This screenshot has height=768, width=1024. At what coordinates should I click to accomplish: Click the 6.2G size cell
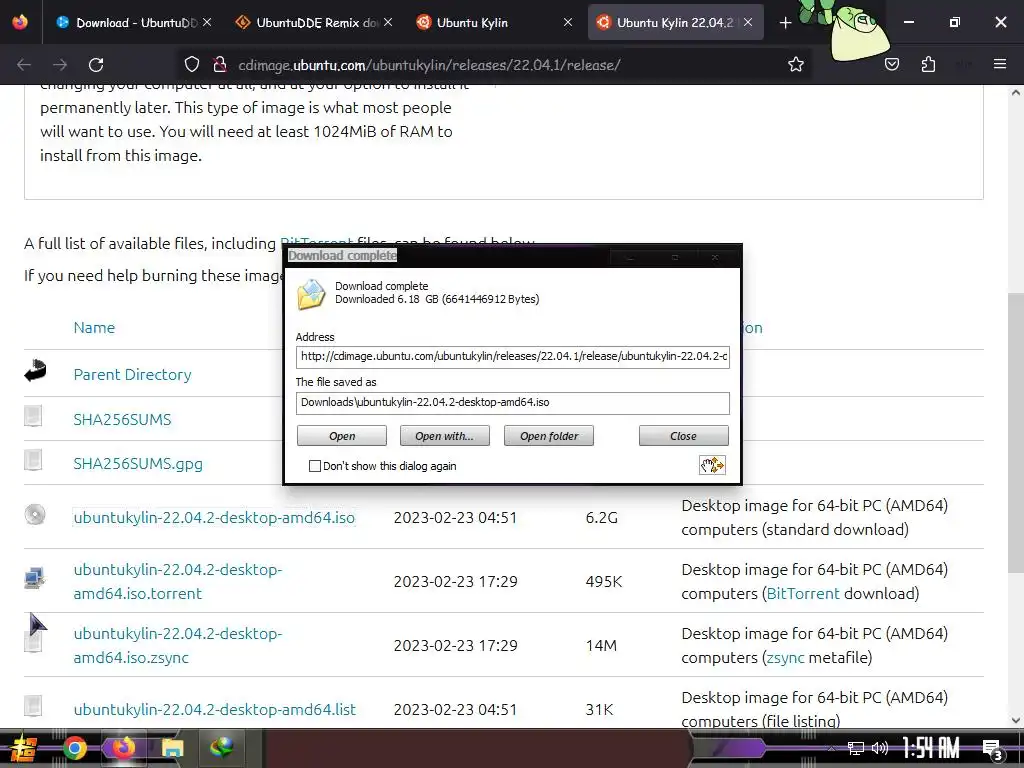601,517
